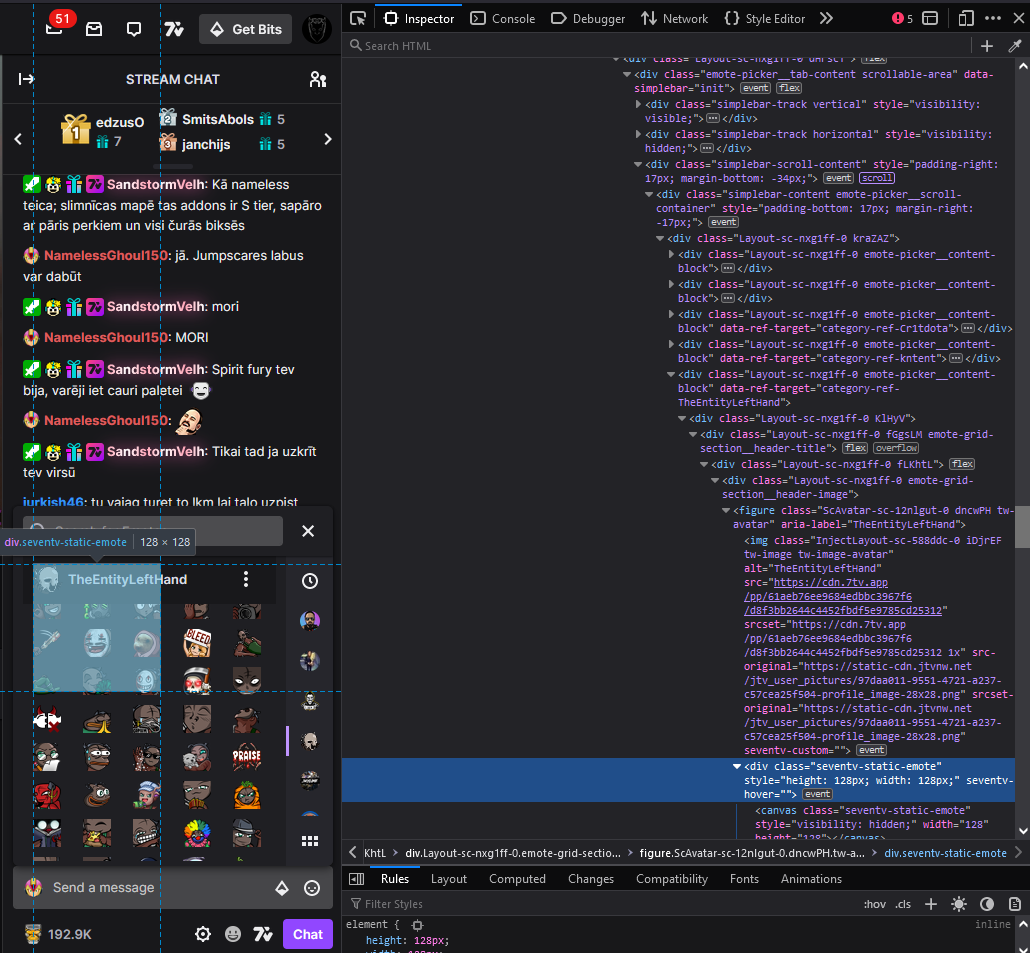Click the 7TV logo in the top bar

(174, 29)
